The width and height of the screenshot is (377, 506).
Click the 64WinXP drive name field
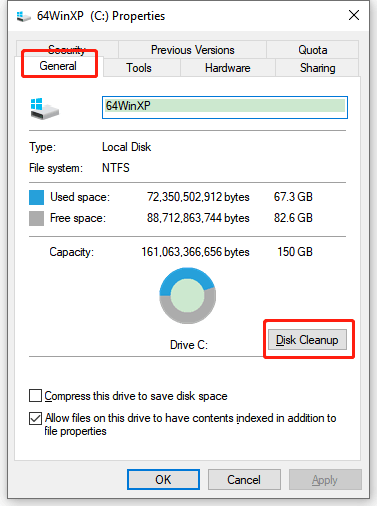pyautogui.click(x=225, y=107)
